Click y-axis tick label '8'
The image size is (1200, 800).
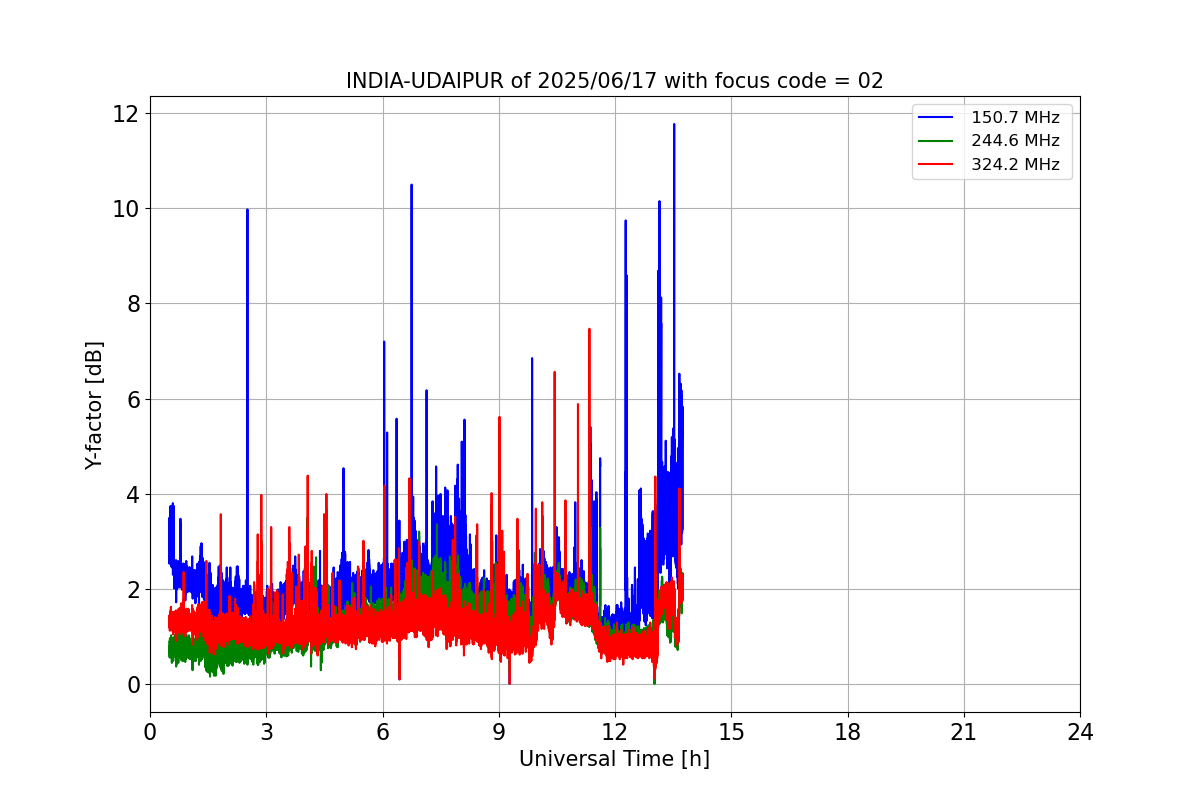click(133, 304)
